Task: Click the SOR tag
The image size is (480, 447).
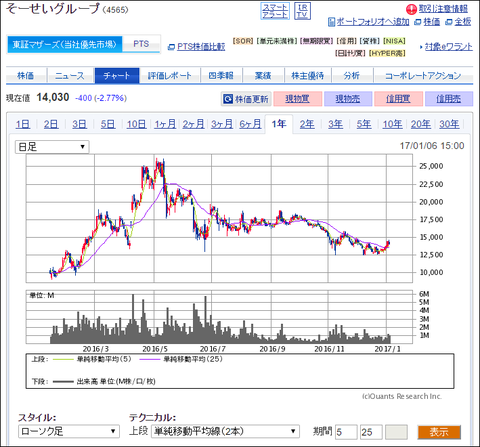Action: 243,41
